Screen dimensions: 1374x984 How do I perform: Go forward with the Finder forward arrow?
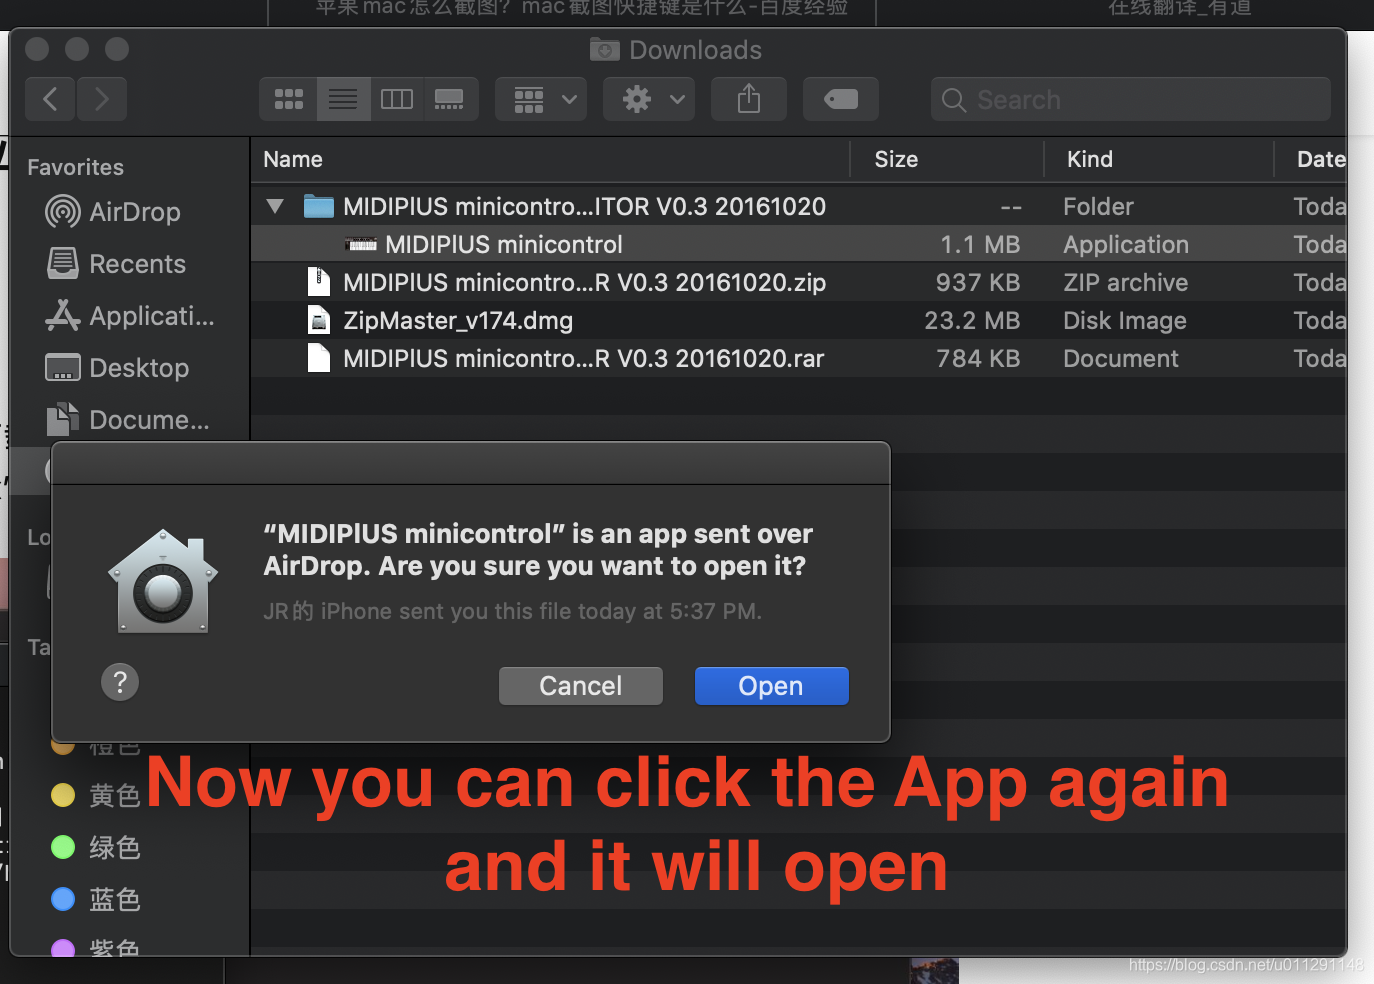coord(102,99)
